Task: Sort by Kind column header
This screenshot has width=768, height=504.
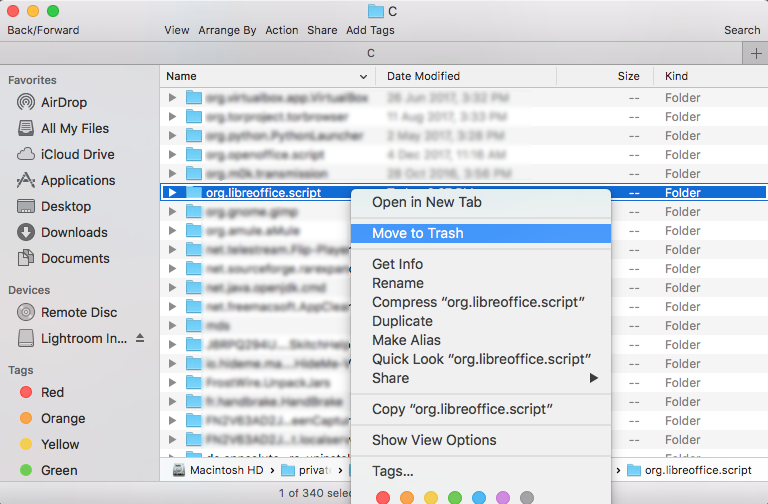Action: (x=676, y=76)
